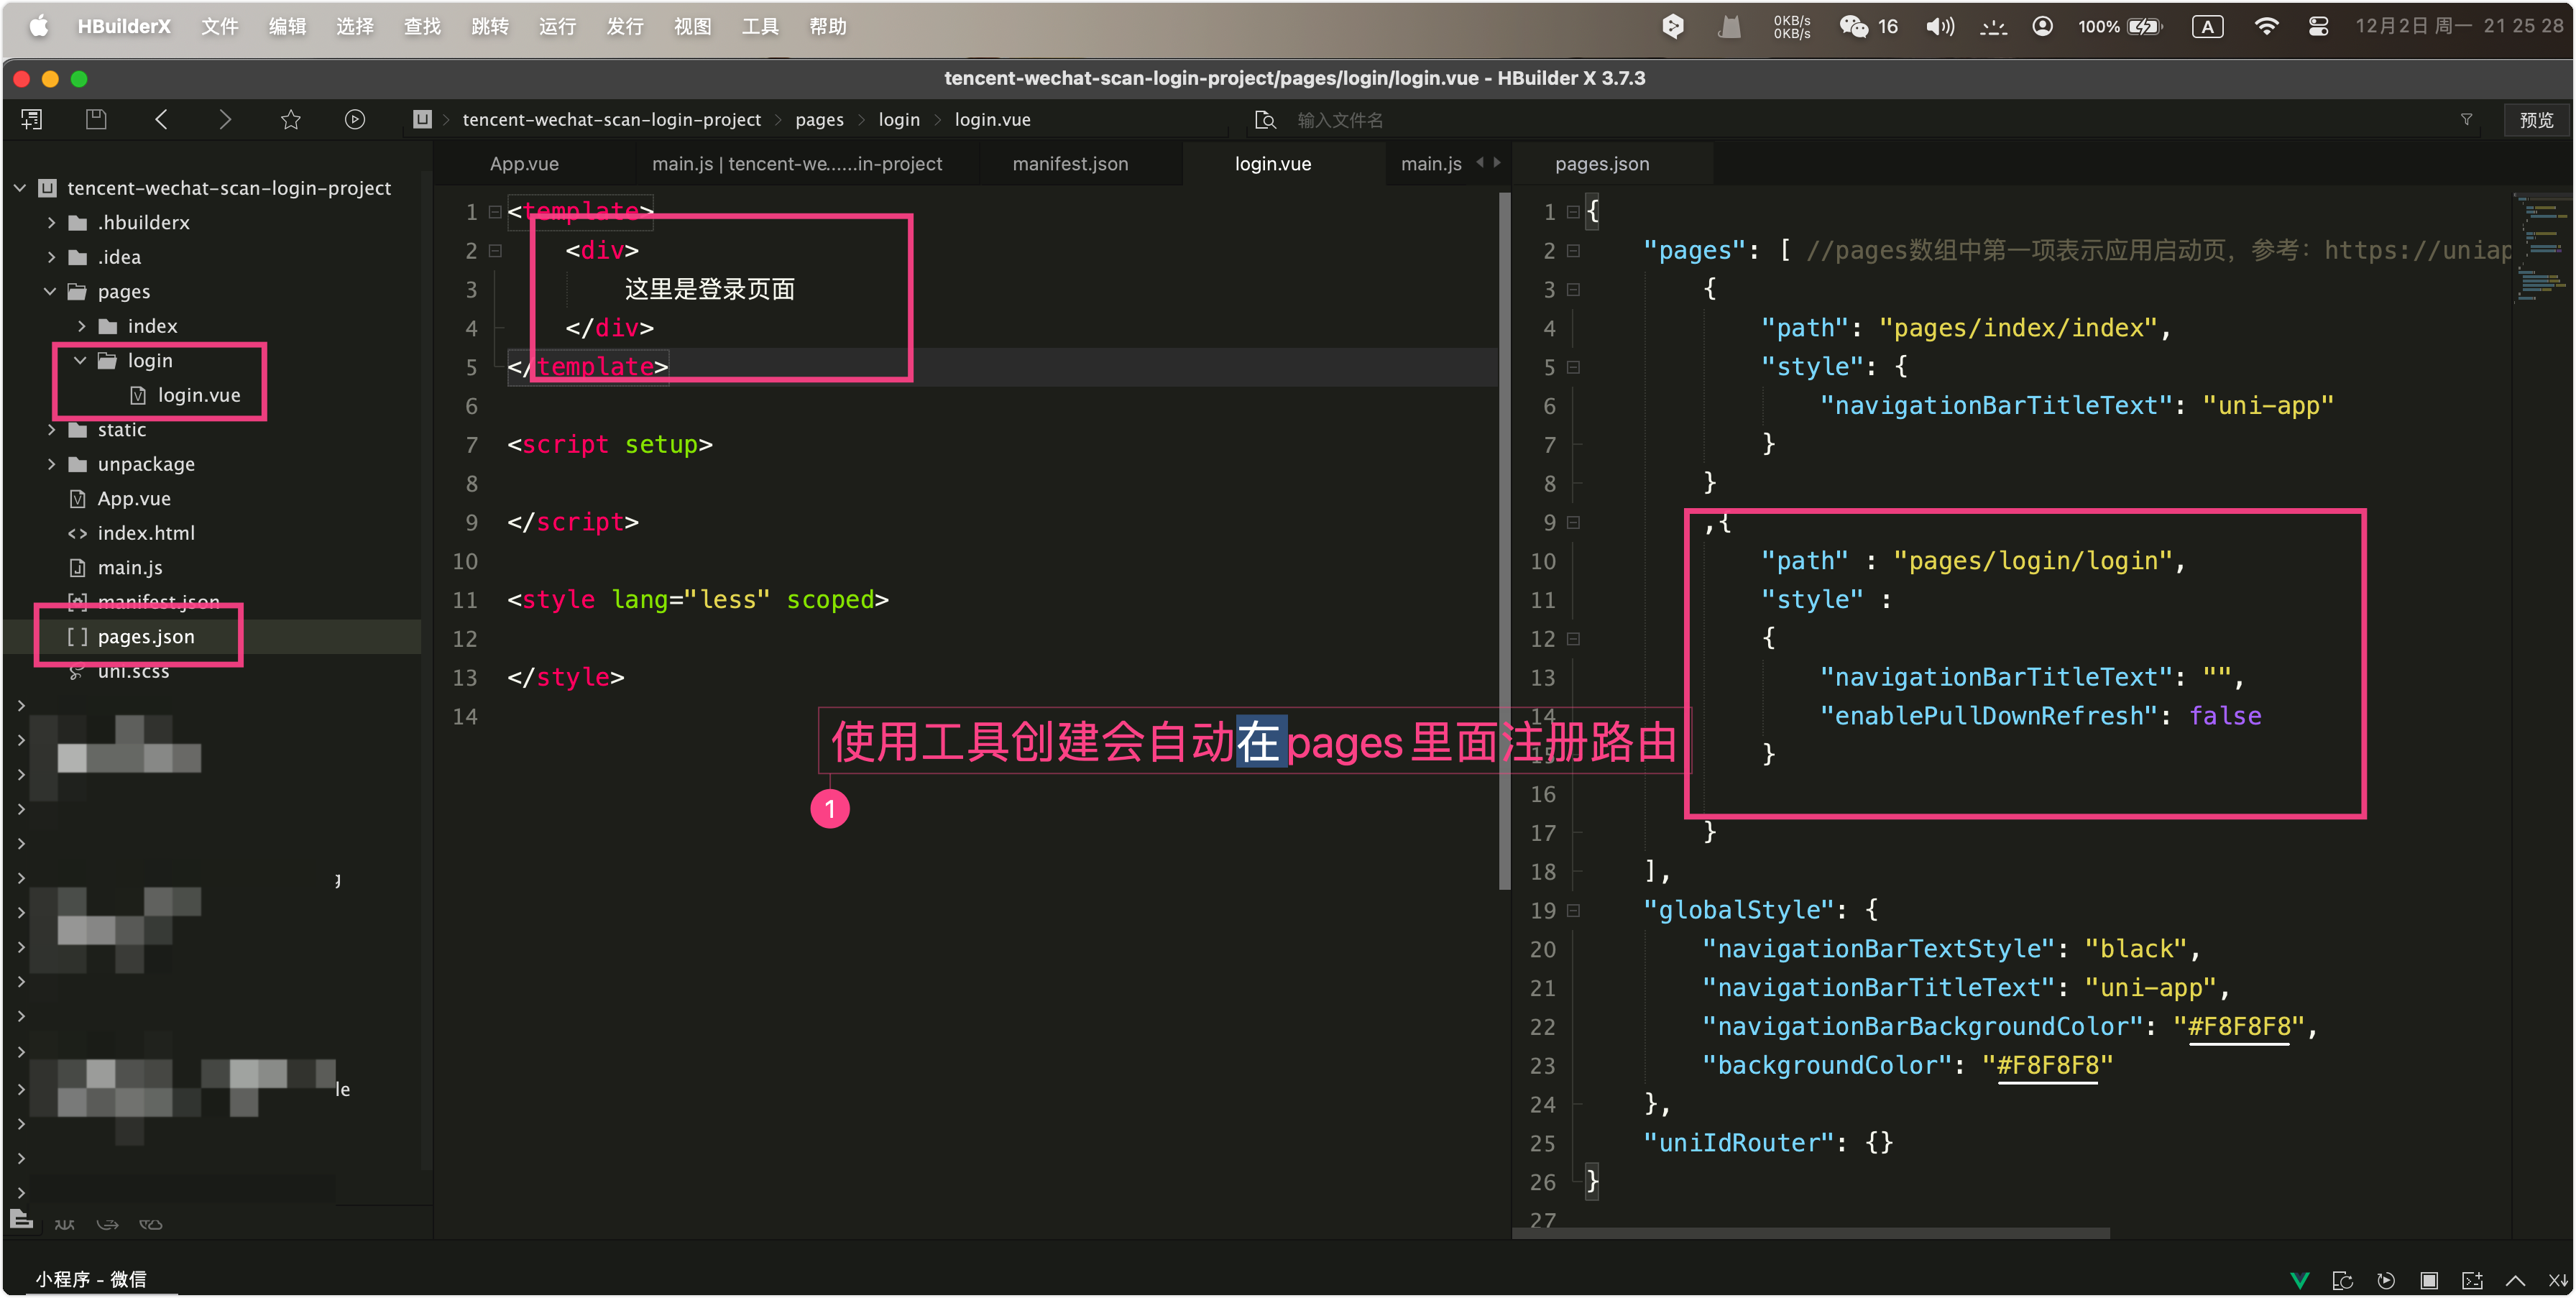
Task: Fold the globalStyle block at line 19
Action: click(x=1573, y=910)
